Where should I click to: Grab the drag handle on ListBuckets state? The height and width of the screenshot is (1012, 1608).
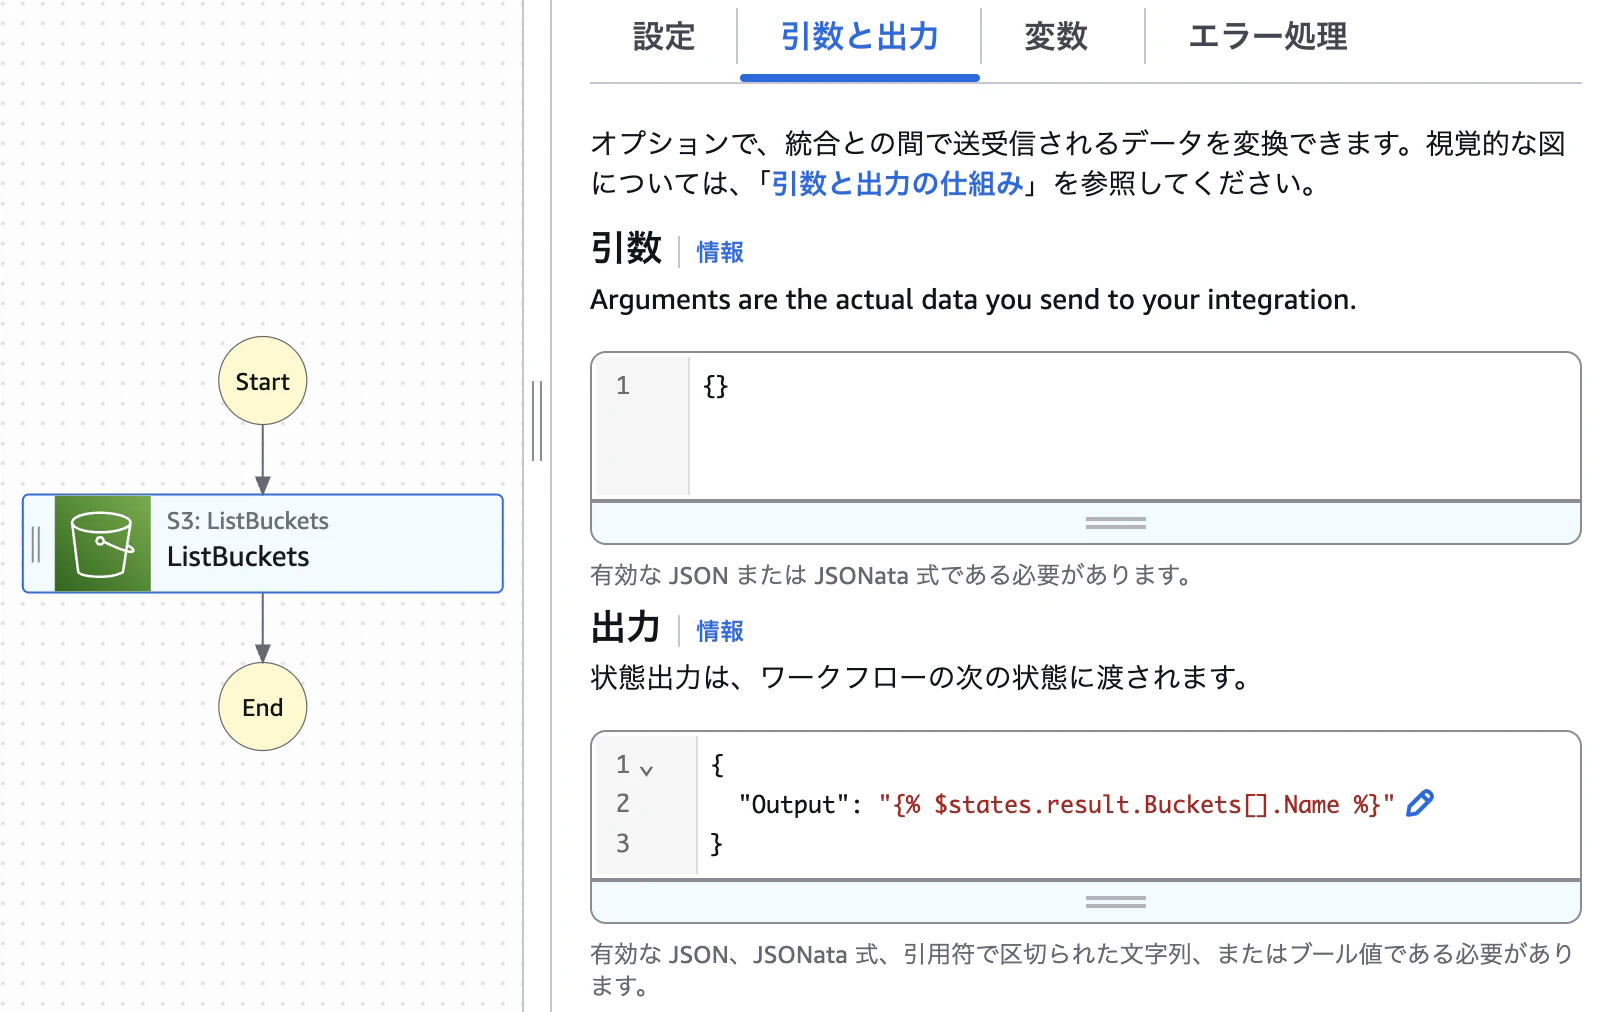[x=36, y=544]
